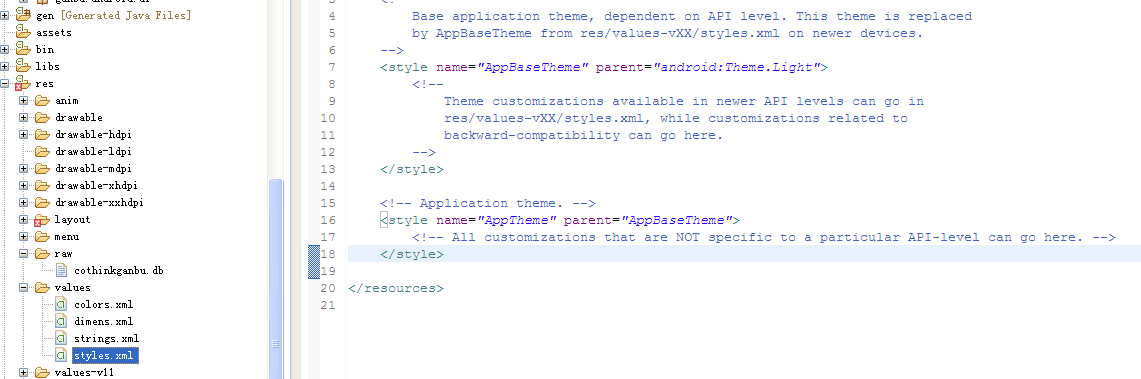Expand the anim folder
1141x379 pixels.
tap(24, 100)
